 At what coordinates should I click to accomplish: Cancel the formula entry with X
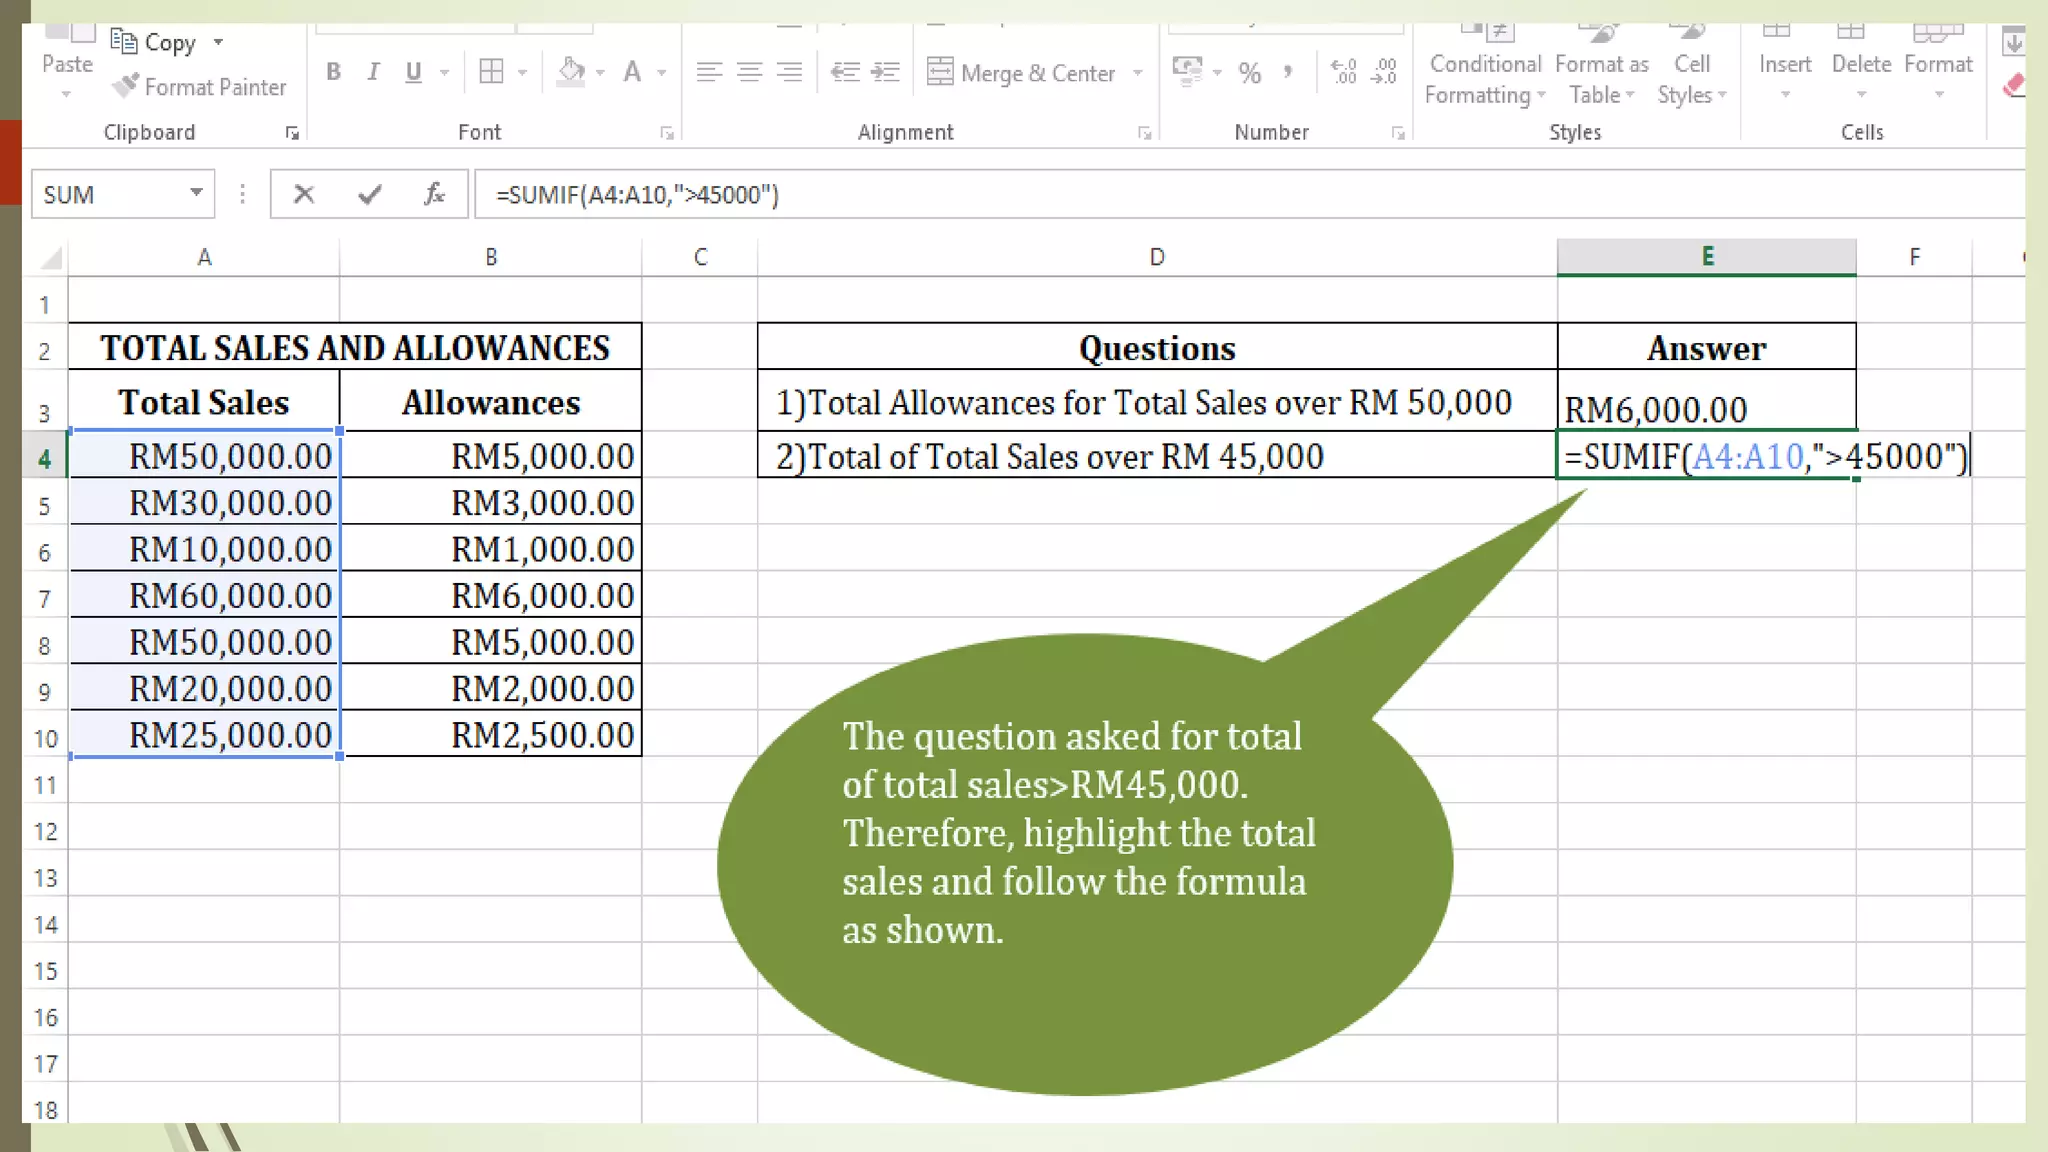pyautogui.click(x=304, y=194)
